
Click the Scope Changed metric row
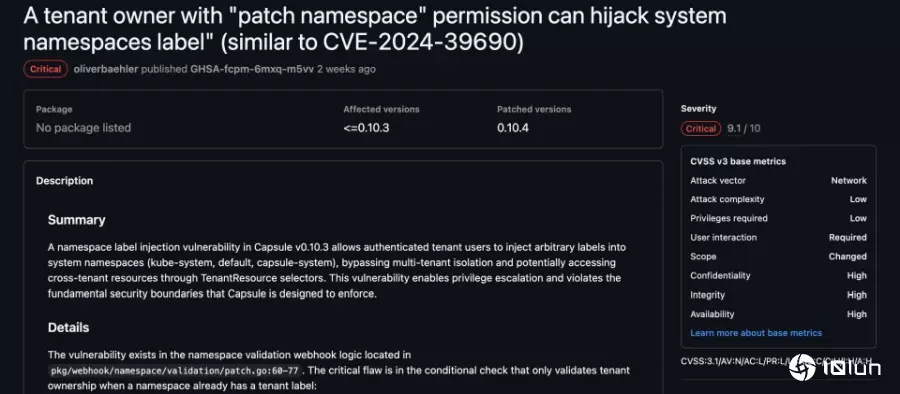778,257
